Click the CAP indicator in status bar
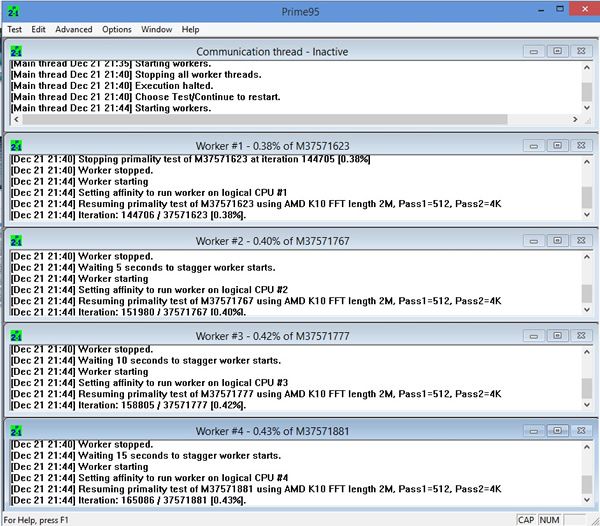 [526, 520]
